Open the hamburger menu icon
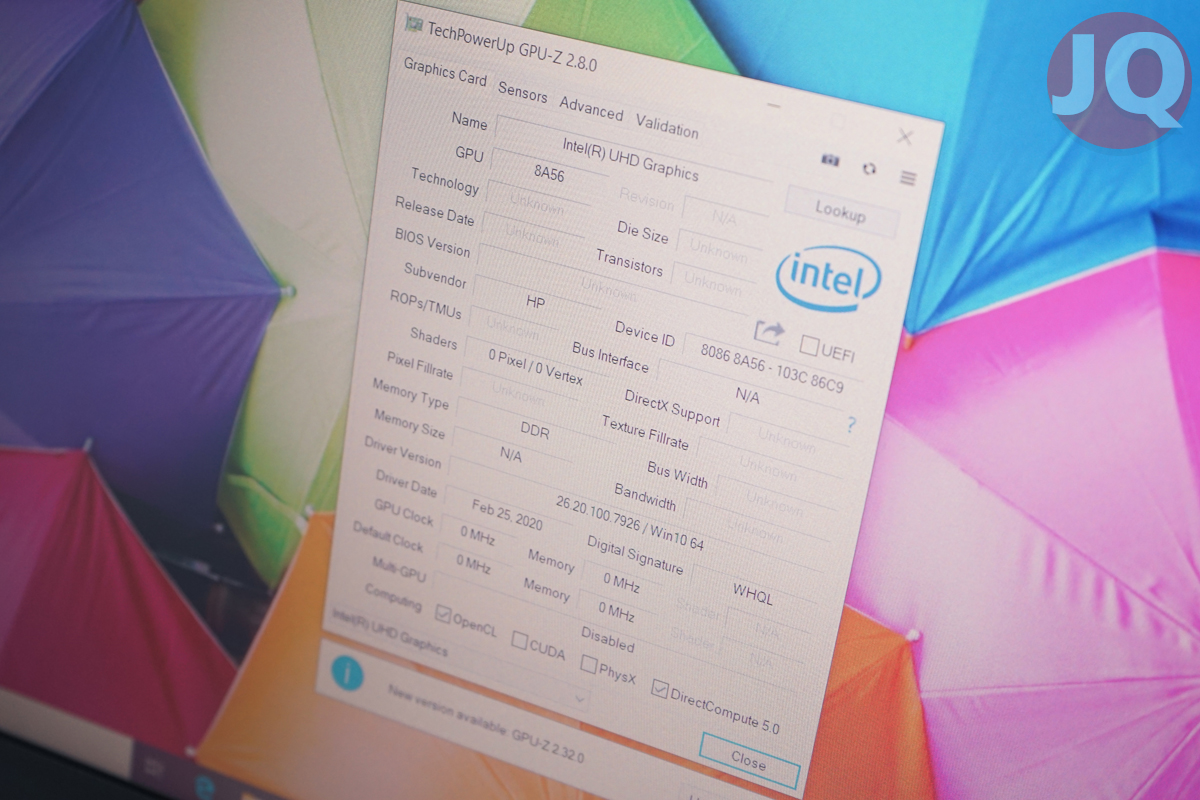The height and width of the screenshot is (800, 1200). tap(908, 178)
